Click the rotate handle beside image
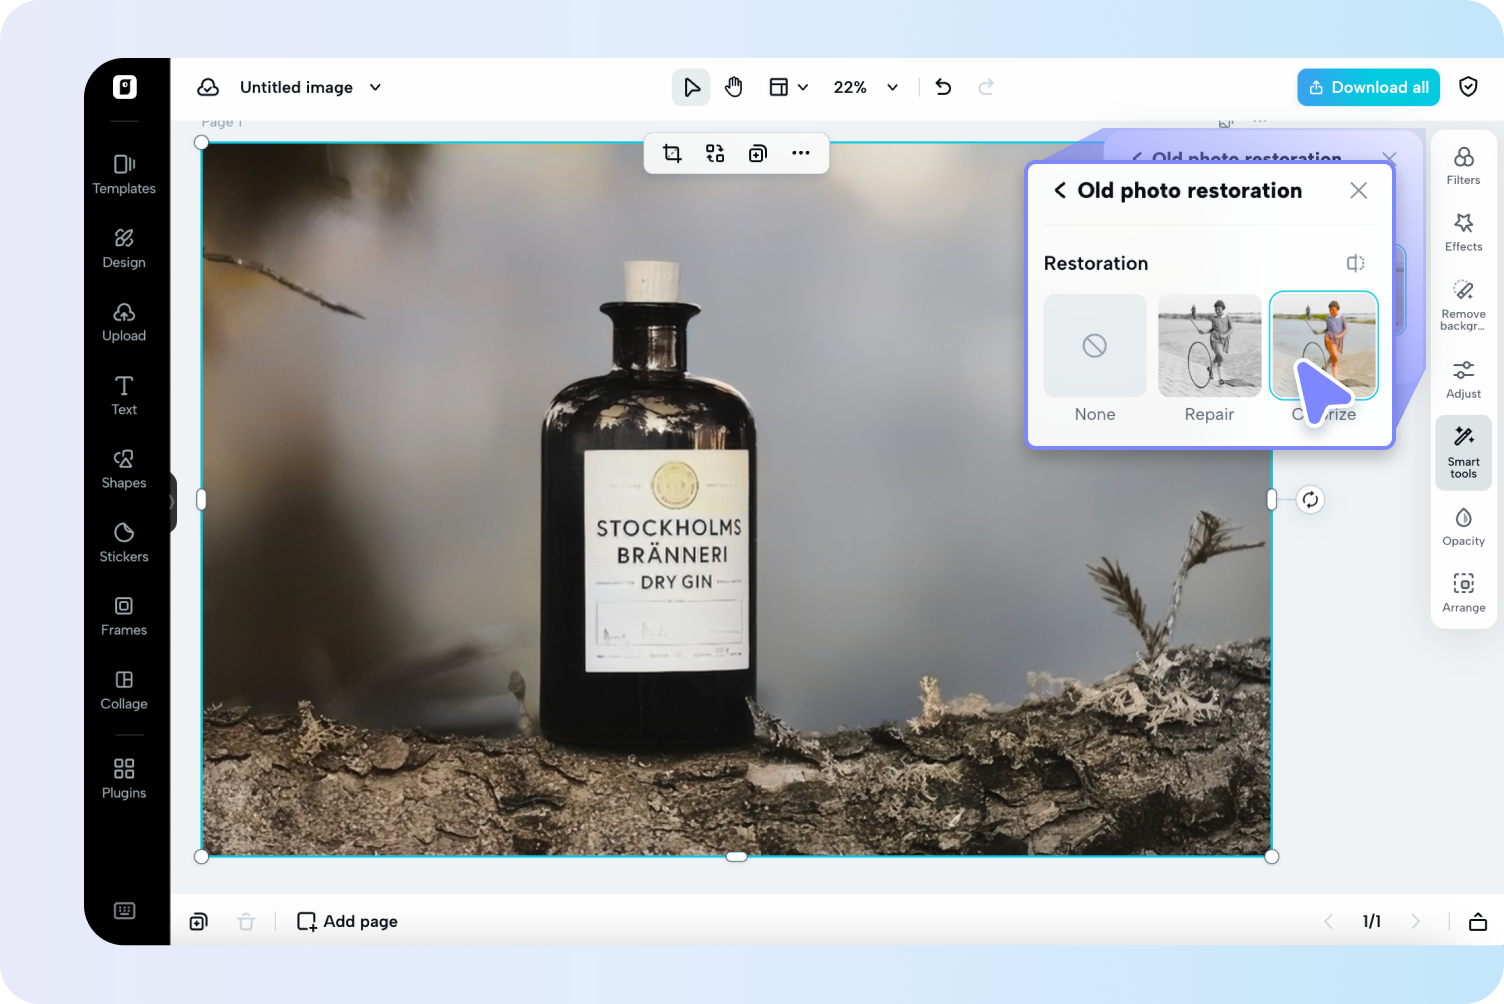The image size is (1504, 1004). pyautogui.click(x=1310, y=500)
